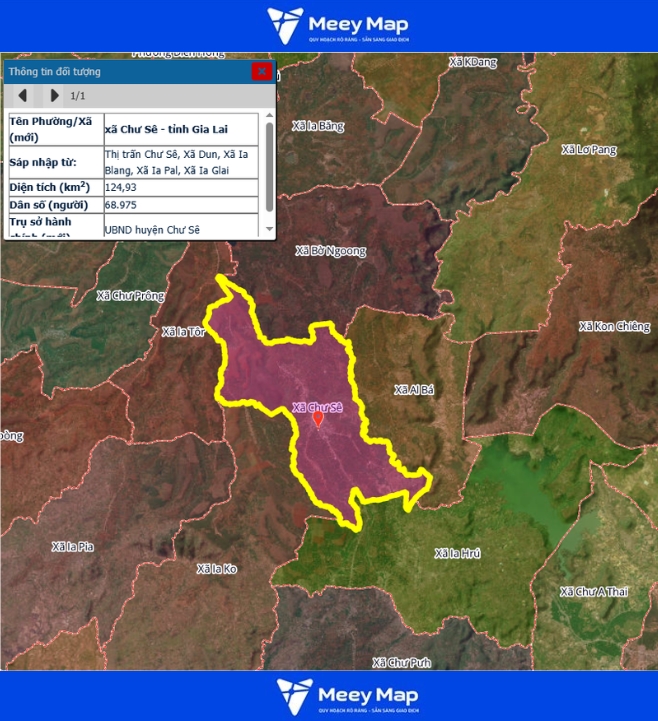Click the Xã Kon Chiêng map label
Screen dimensions: 658x721
click(614, 327)
